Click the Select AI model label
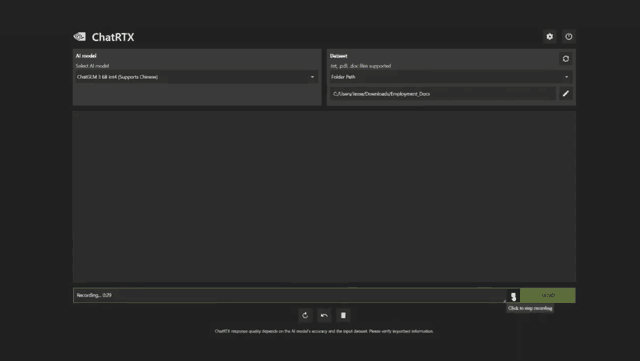This screenshot has width=640, height=361. 92,66
